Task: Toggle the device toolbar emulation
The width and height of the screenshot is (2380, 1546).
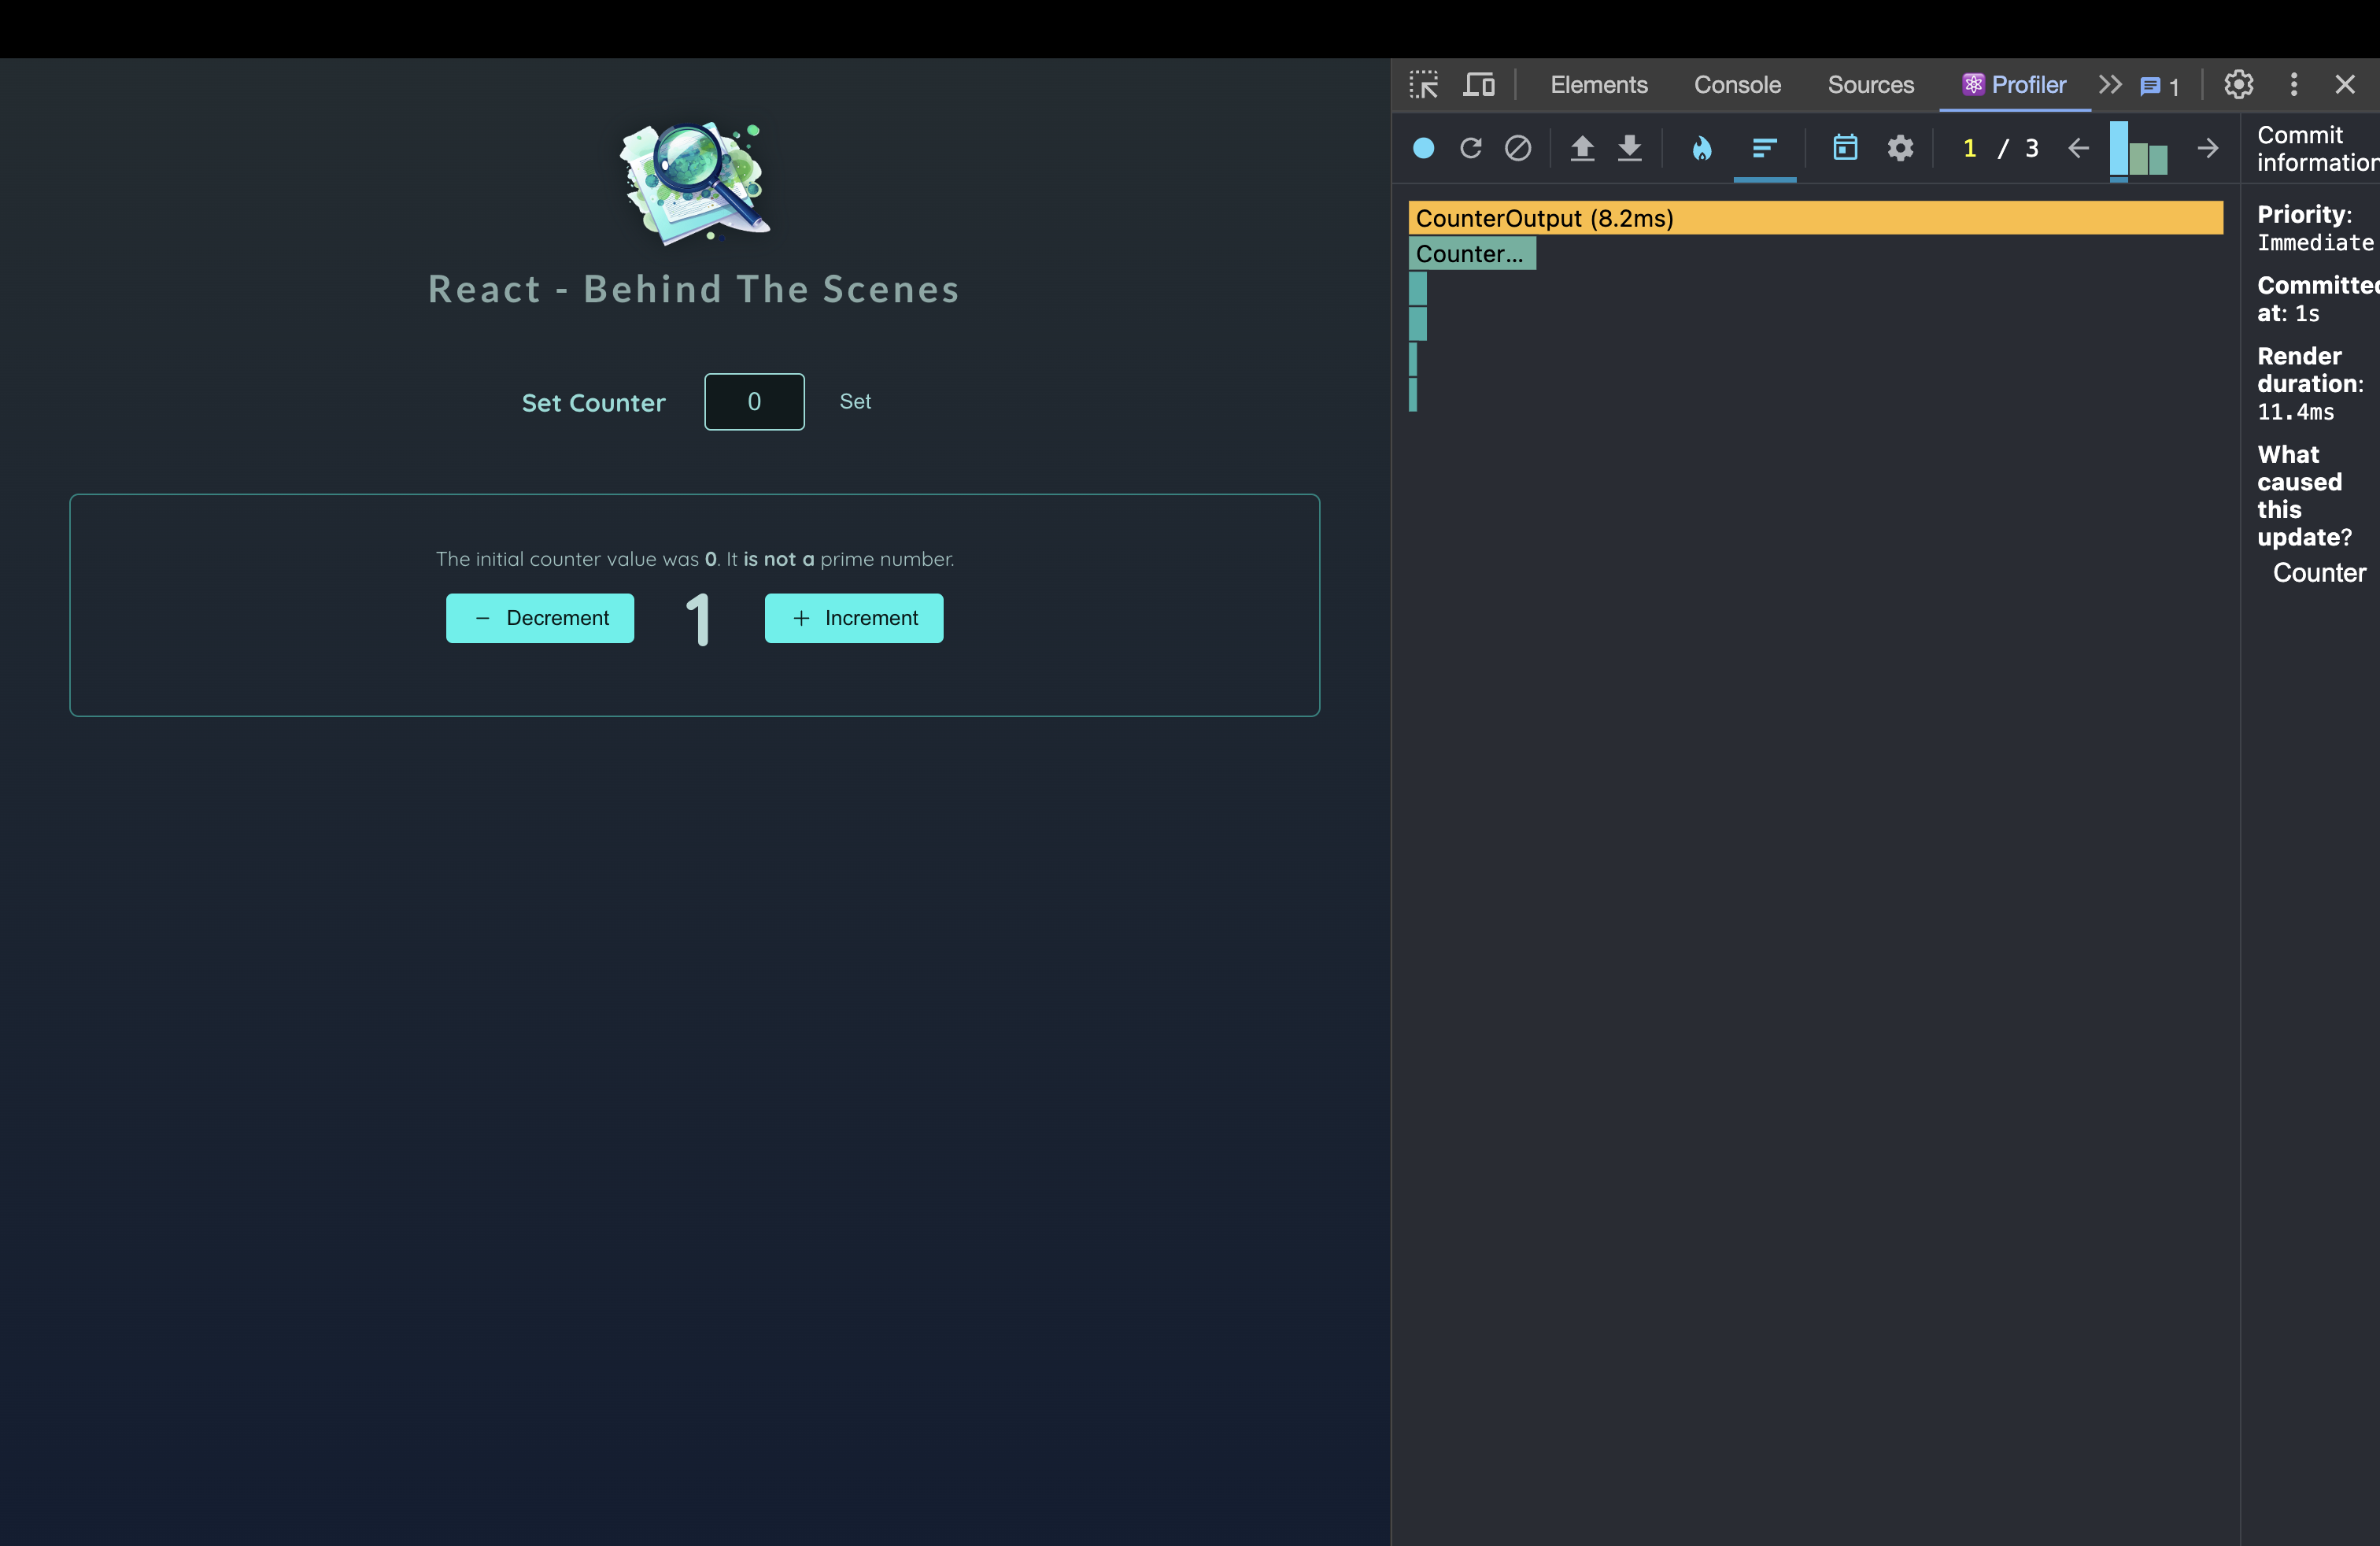Action: coord(1479,85)
